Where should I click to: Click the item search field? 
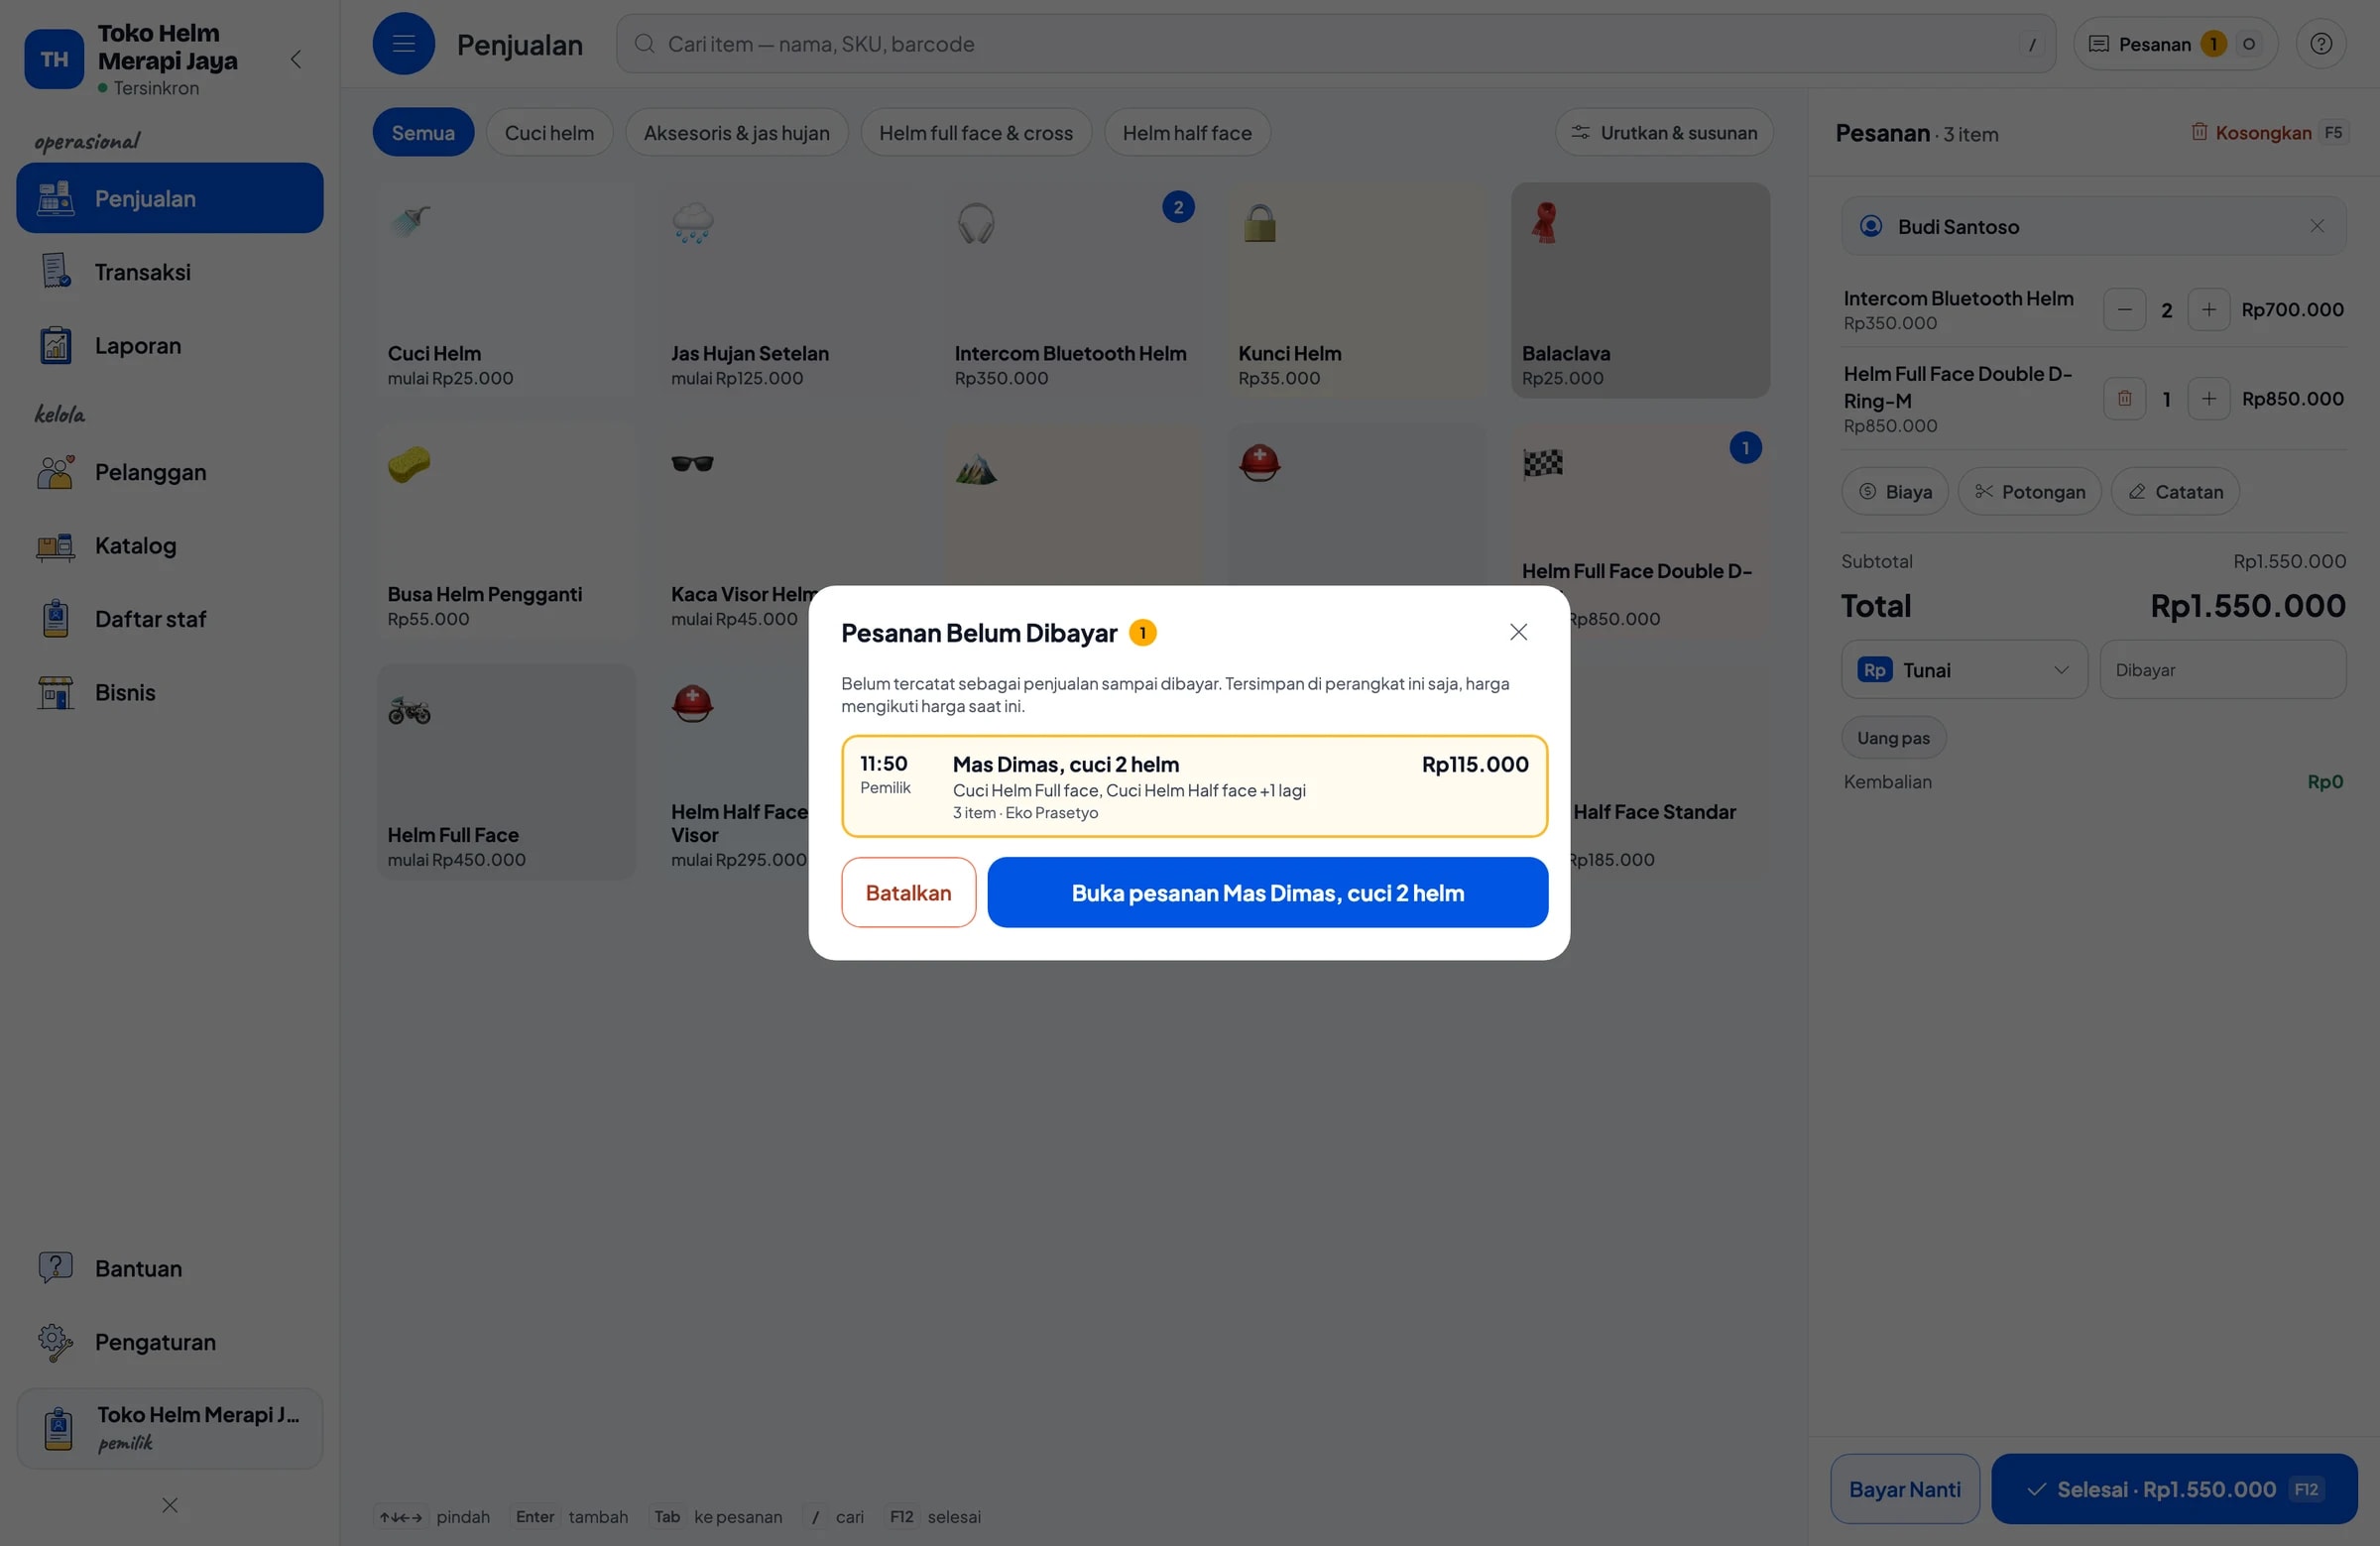1335,44
